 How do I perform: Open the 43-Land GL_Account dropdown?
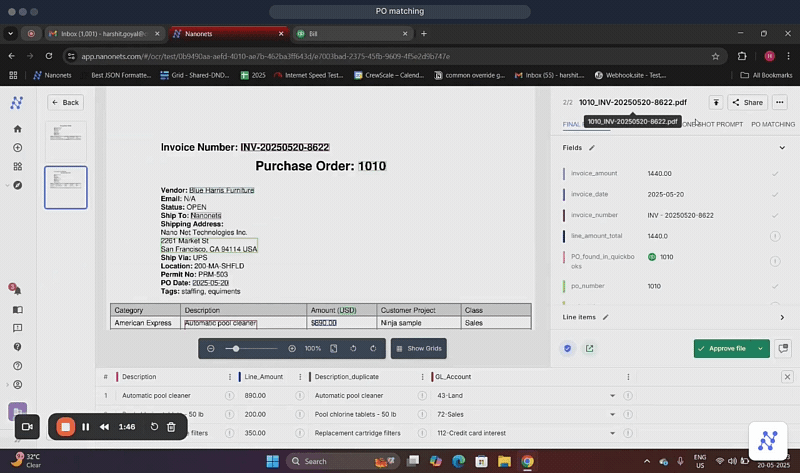click(x=612, y=396)
